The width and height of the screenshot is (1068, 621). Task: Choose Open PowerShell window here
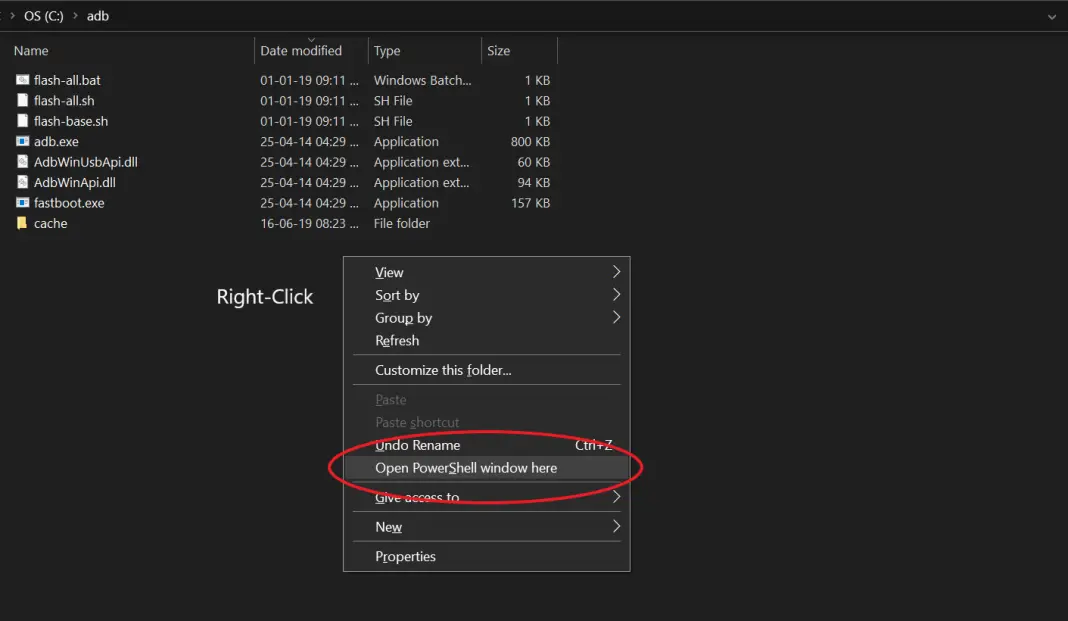pyautogui.click(x=466, y=468)
